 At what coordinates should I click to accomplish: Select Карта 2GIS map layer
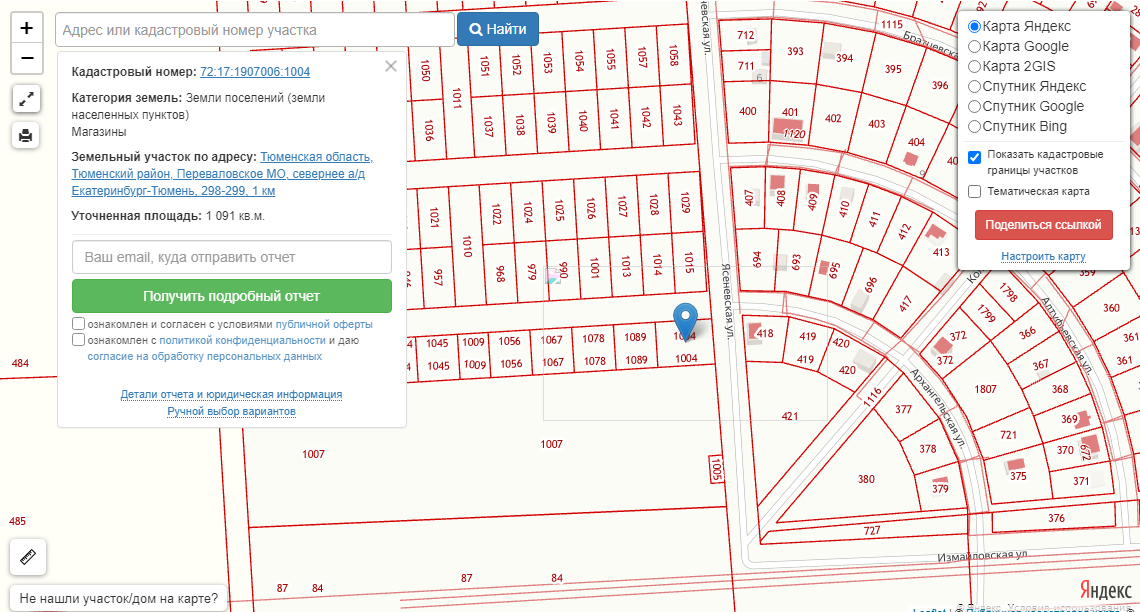click(x=974, y=67)
